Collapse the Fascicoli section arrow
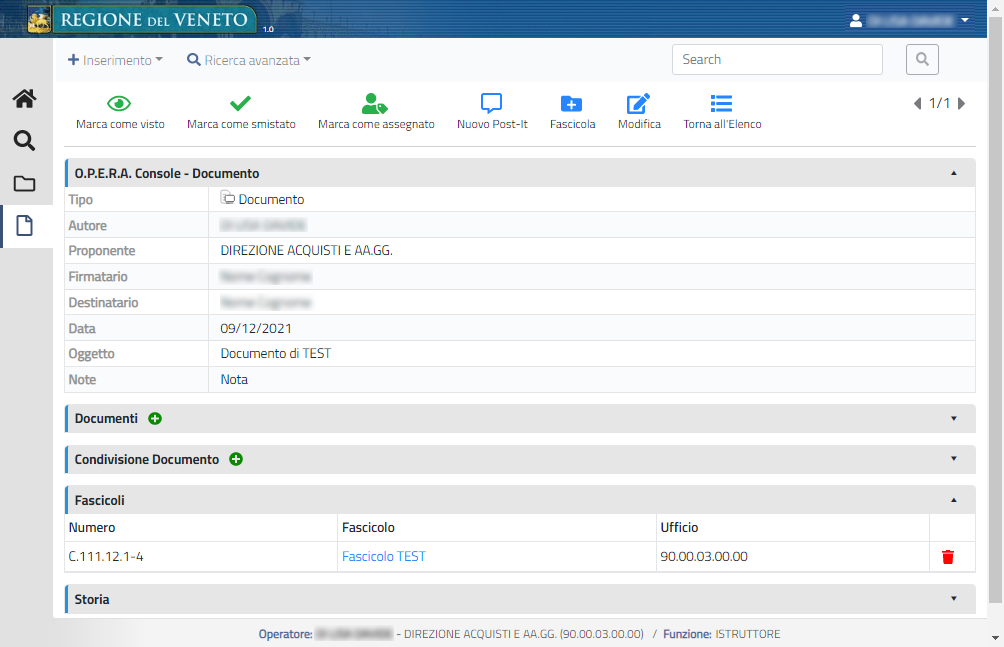Screen dimensions: 1004x647 click(x=953, y=500)
